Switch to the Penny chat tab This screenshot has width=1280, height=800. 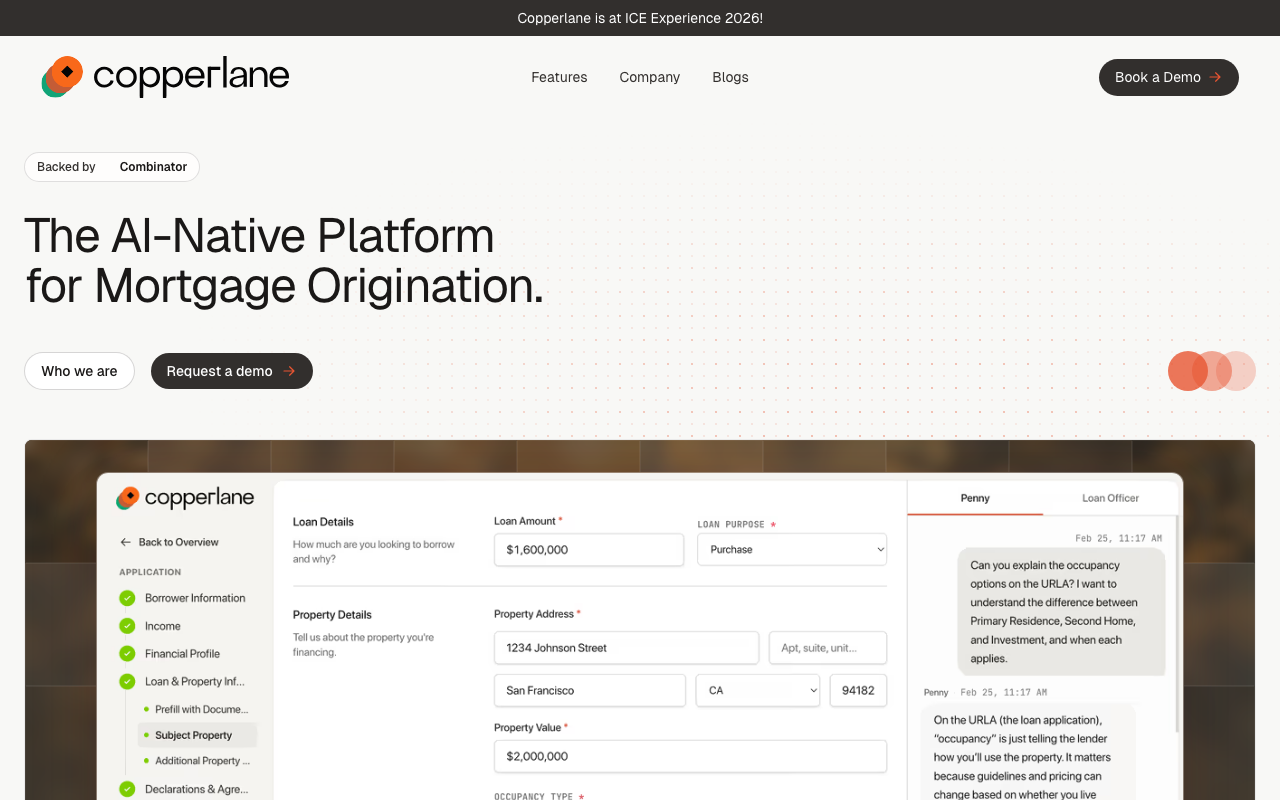[975, 498]
